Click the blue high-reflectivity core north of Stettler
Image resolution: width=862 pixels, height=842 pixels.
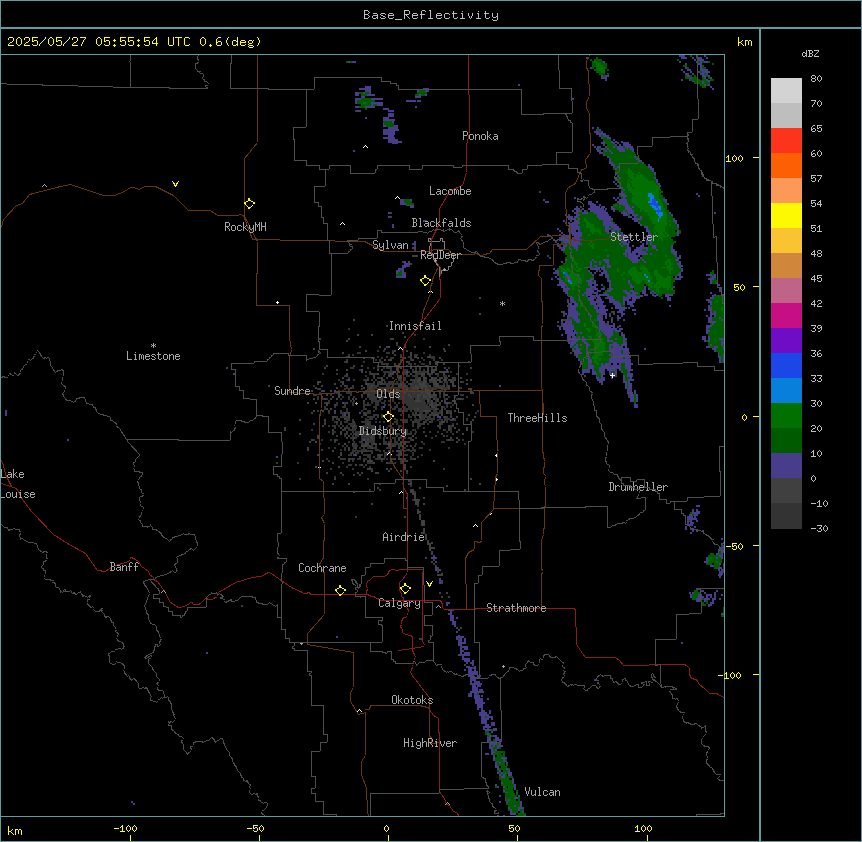tap(654, 204)
